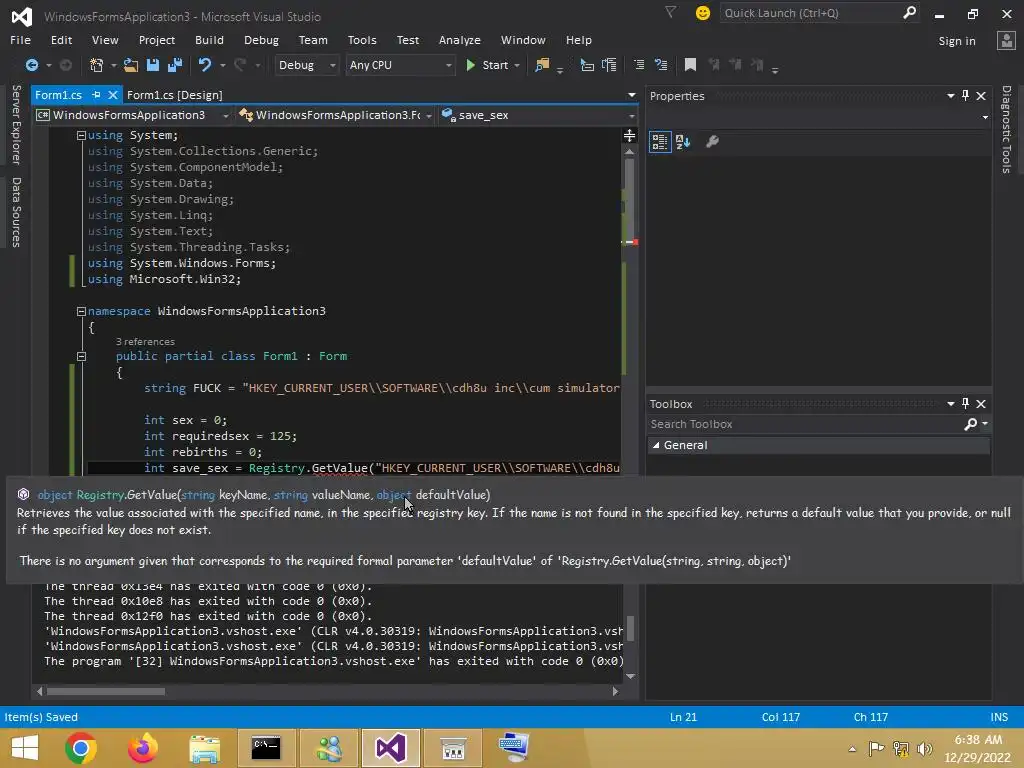Start debugging with the green play button
1024x768 pixels.
(x=470, y=65)
